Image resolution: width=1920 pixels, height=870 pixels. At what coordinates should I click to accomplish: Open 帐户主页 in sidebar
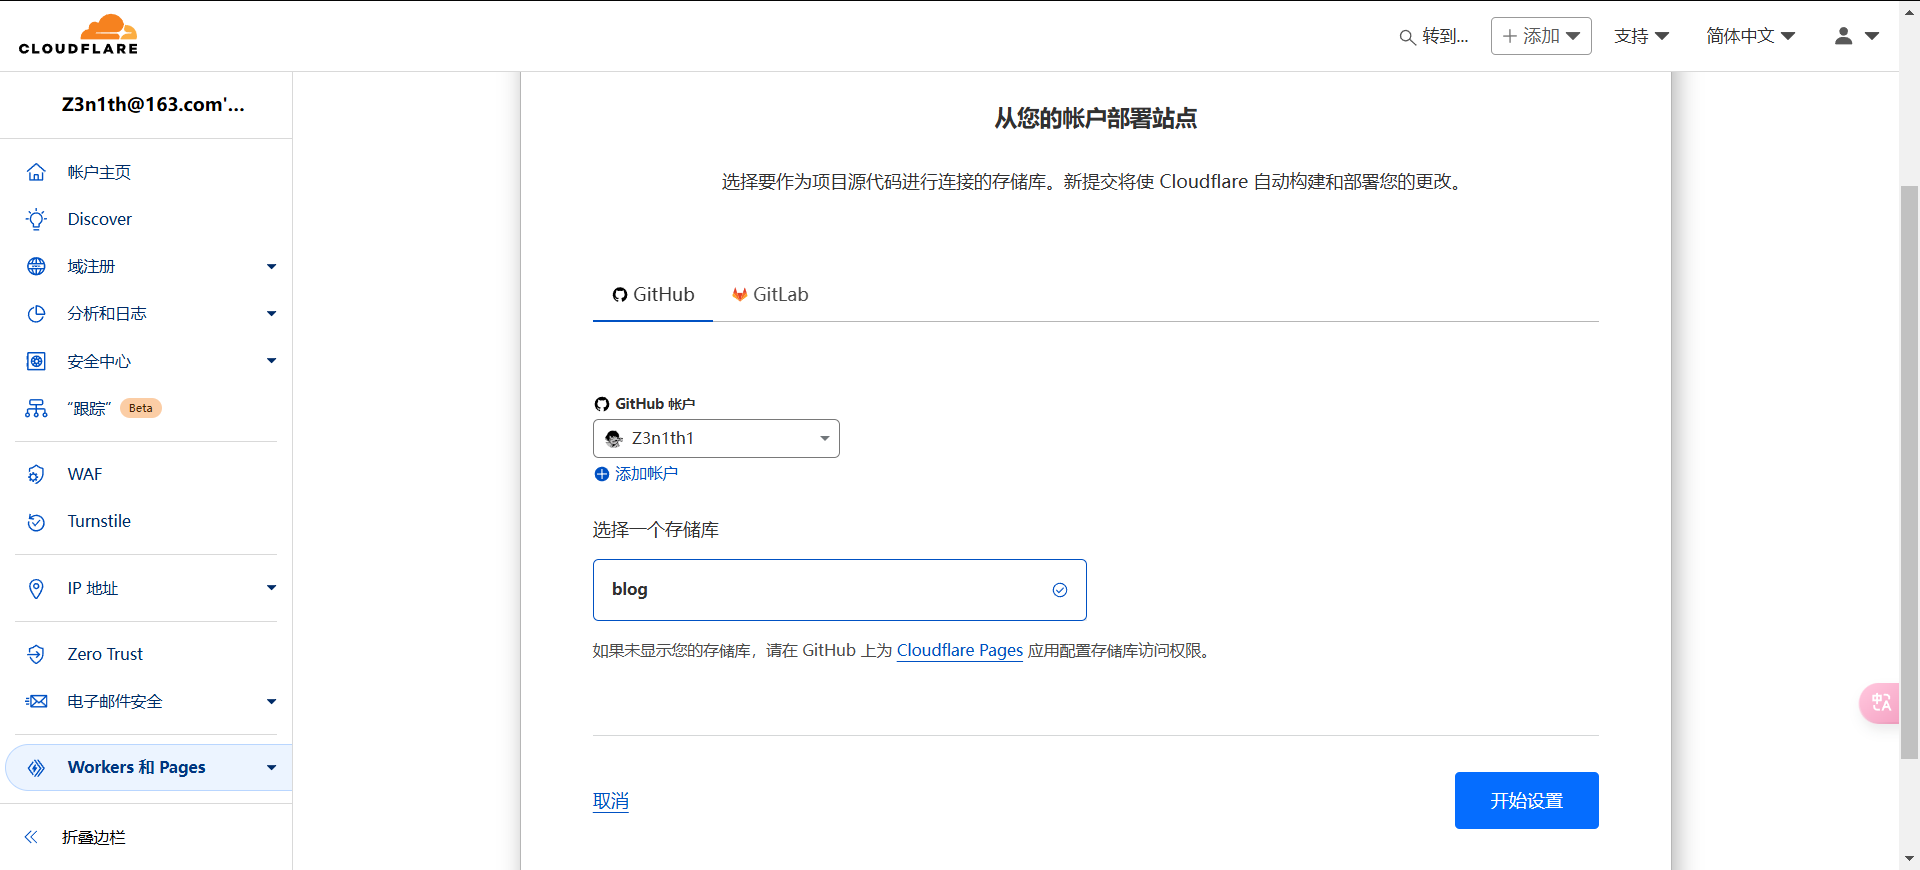tap(99, 172)
